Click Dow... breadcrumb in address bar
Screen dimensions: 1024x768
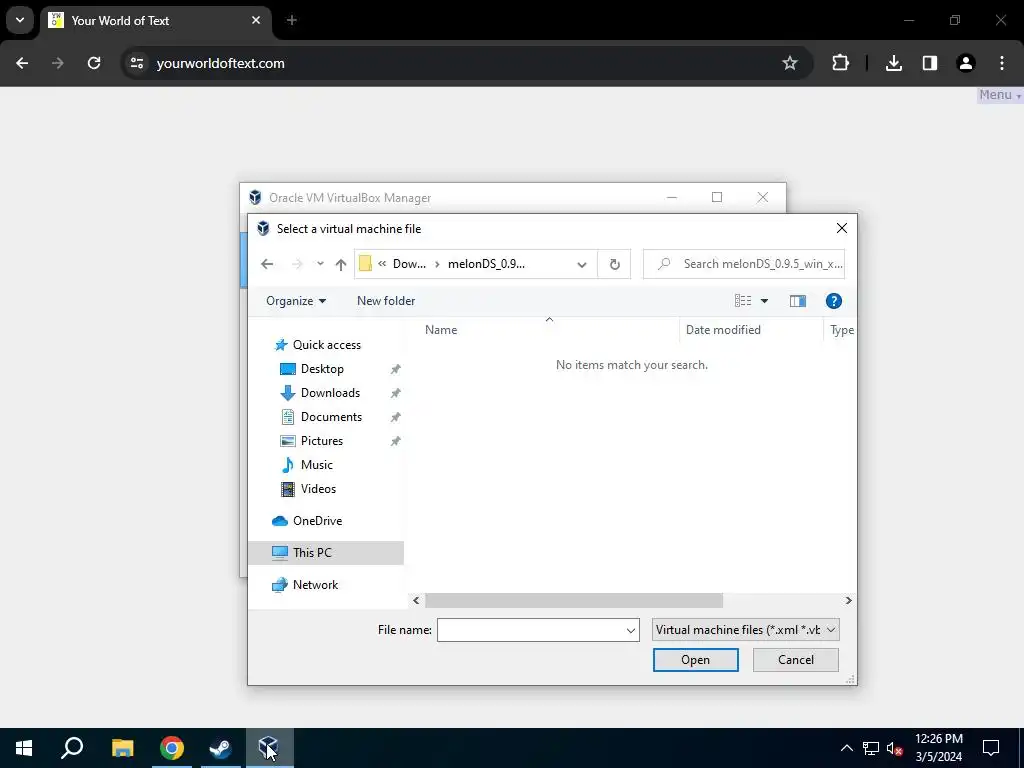click(x=409, y=264)
